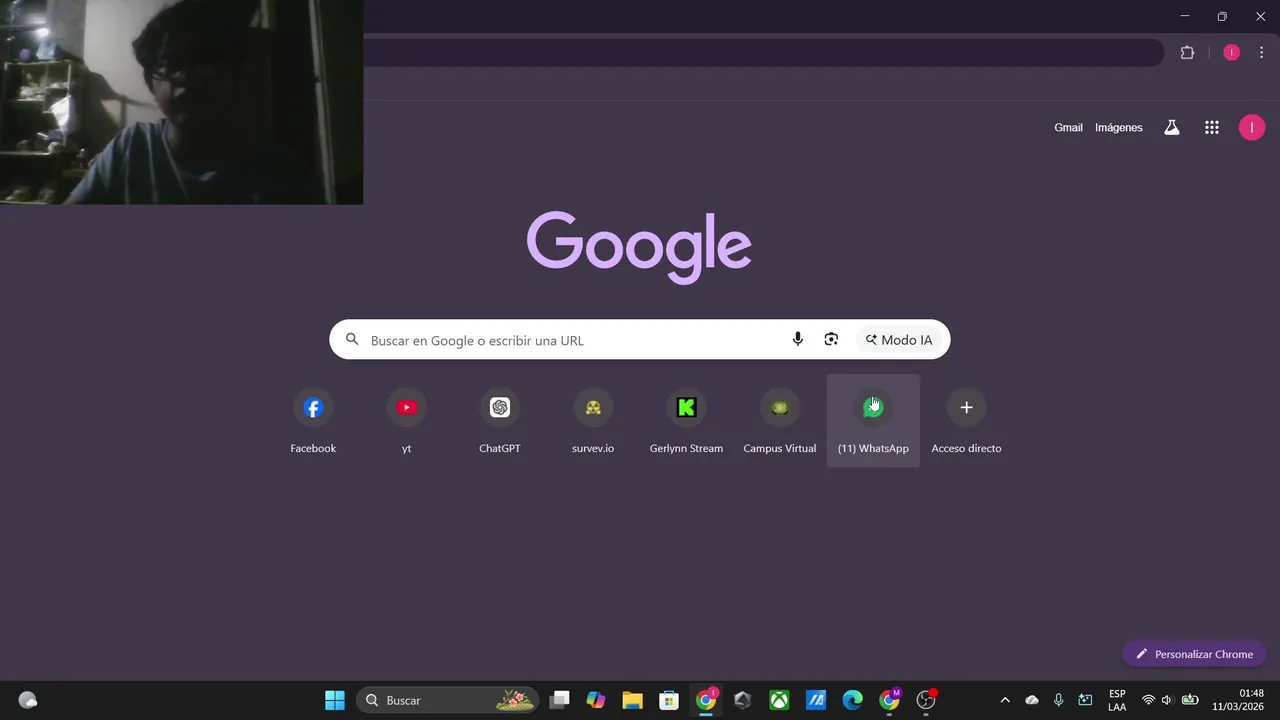Open the Facebook shortcut
This screenshot has width=1280, height=720.
[313, 420]
